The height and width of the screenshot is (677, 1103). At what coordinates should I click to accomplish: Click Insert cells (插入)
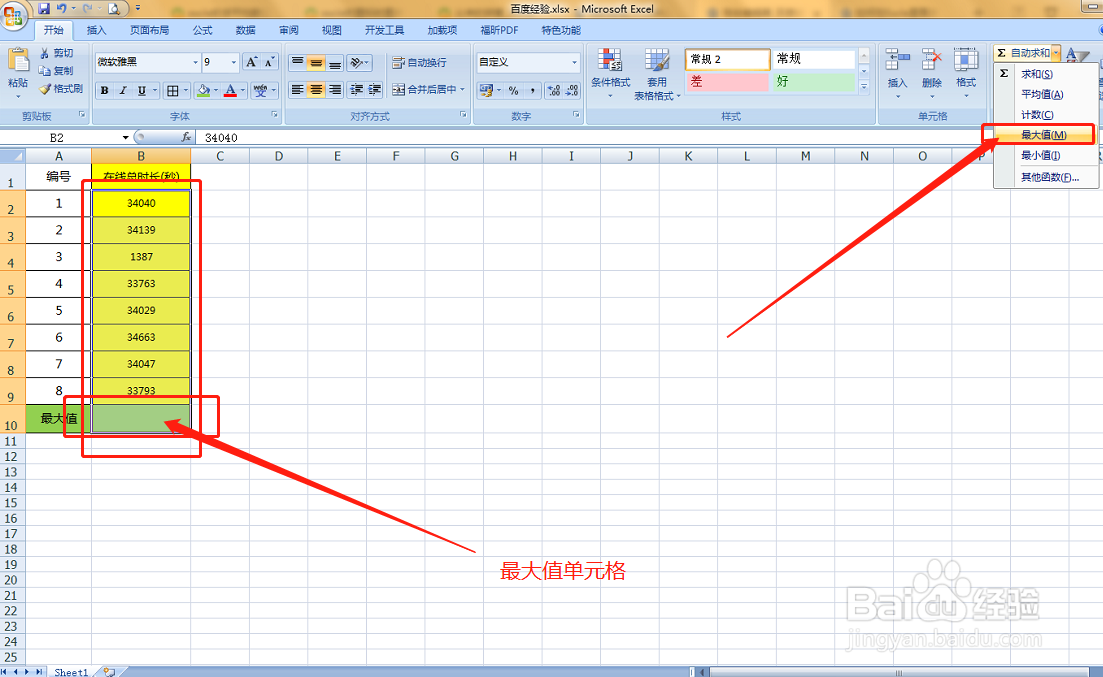(x=898, y=72)
